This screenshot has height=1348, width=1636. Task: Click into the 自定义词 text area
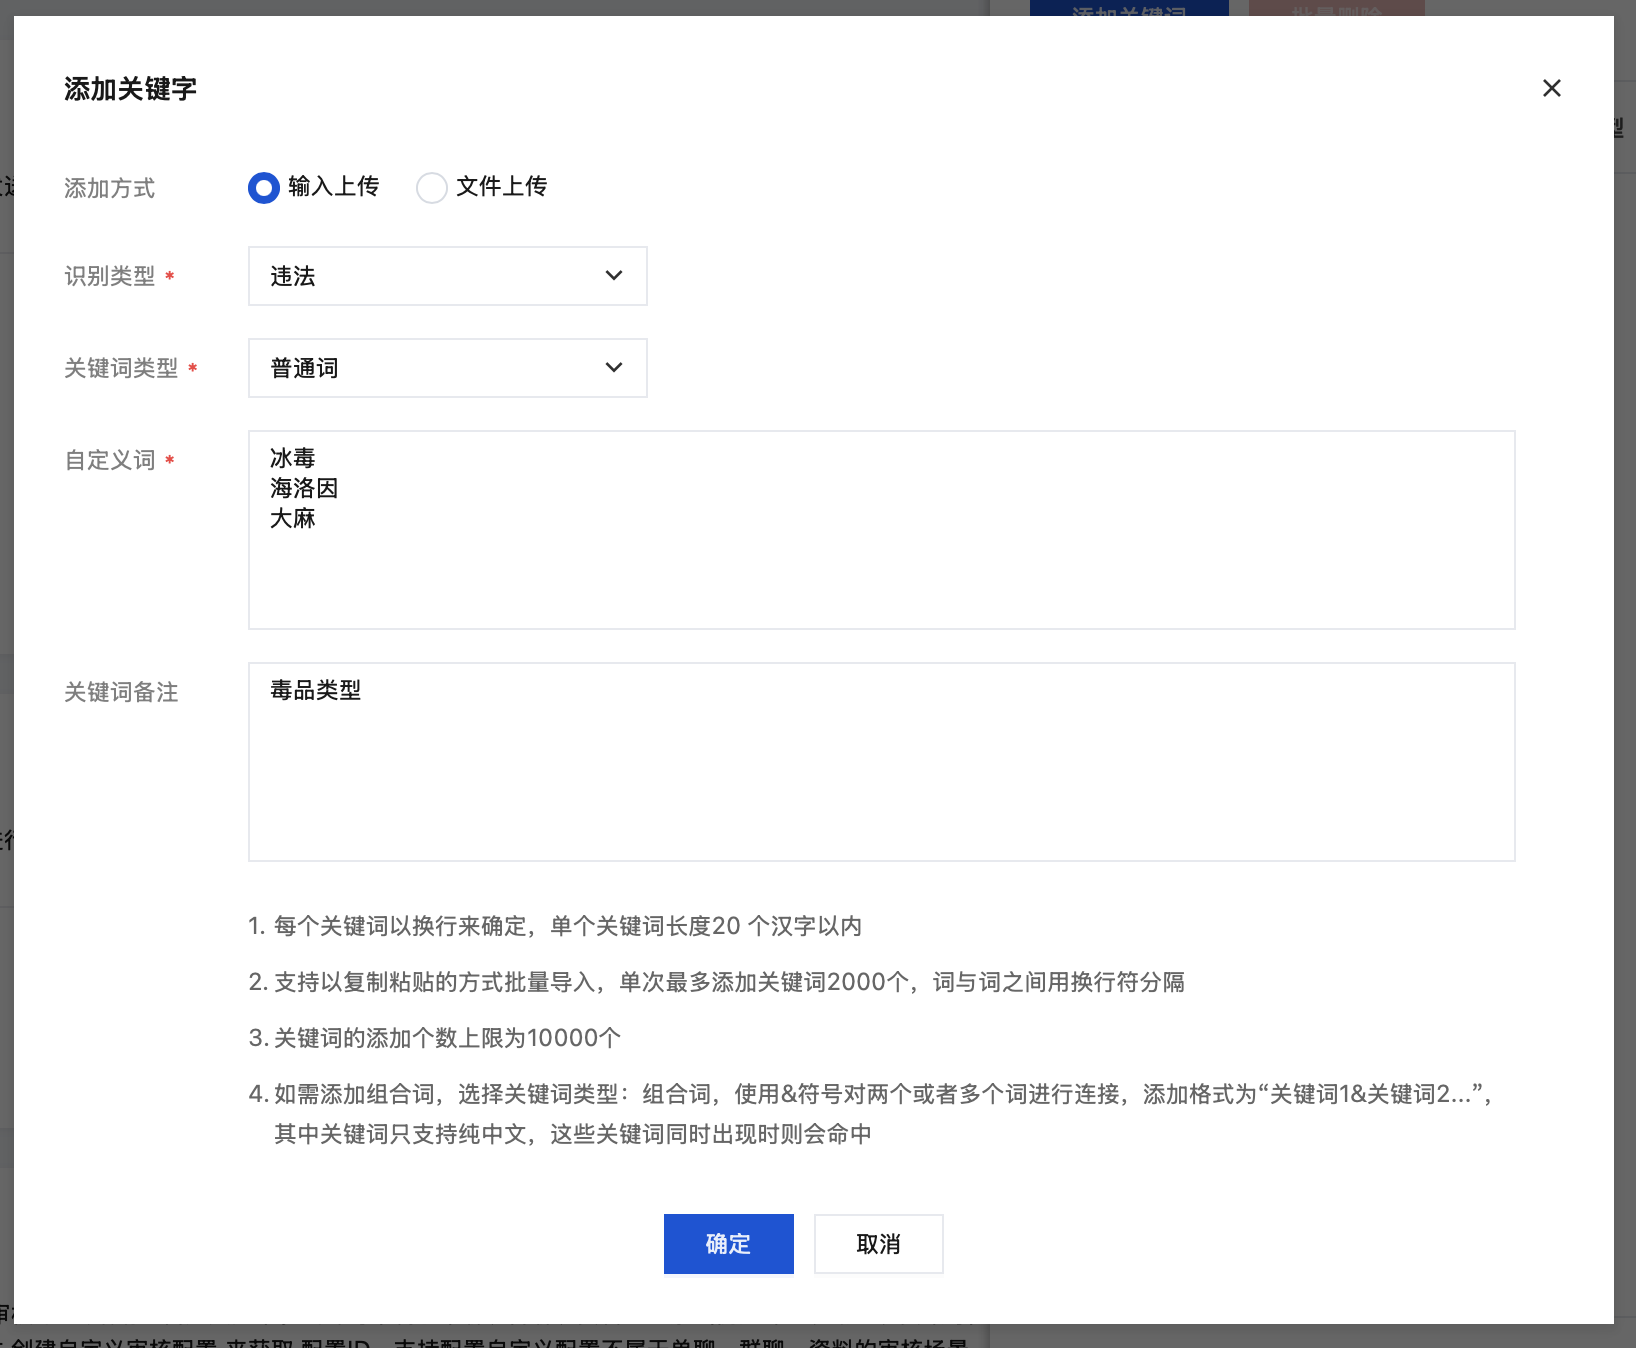(881, 530)
